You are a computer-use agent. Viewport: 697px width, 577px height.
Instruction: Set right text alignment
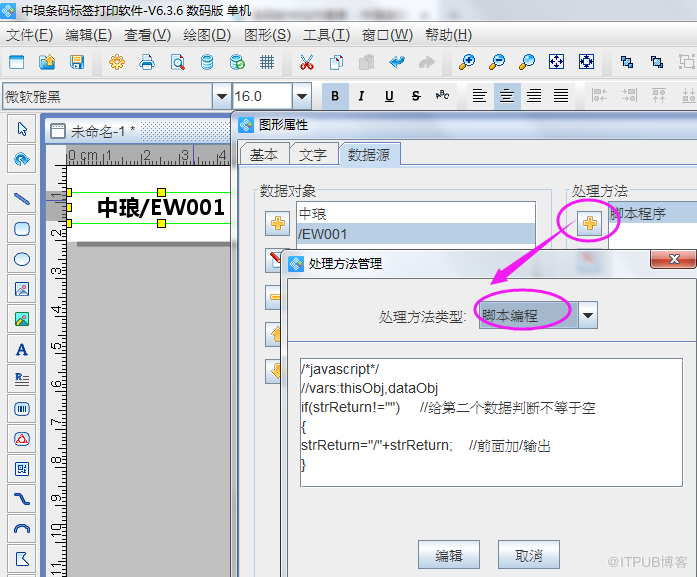(x=534, y=96)
